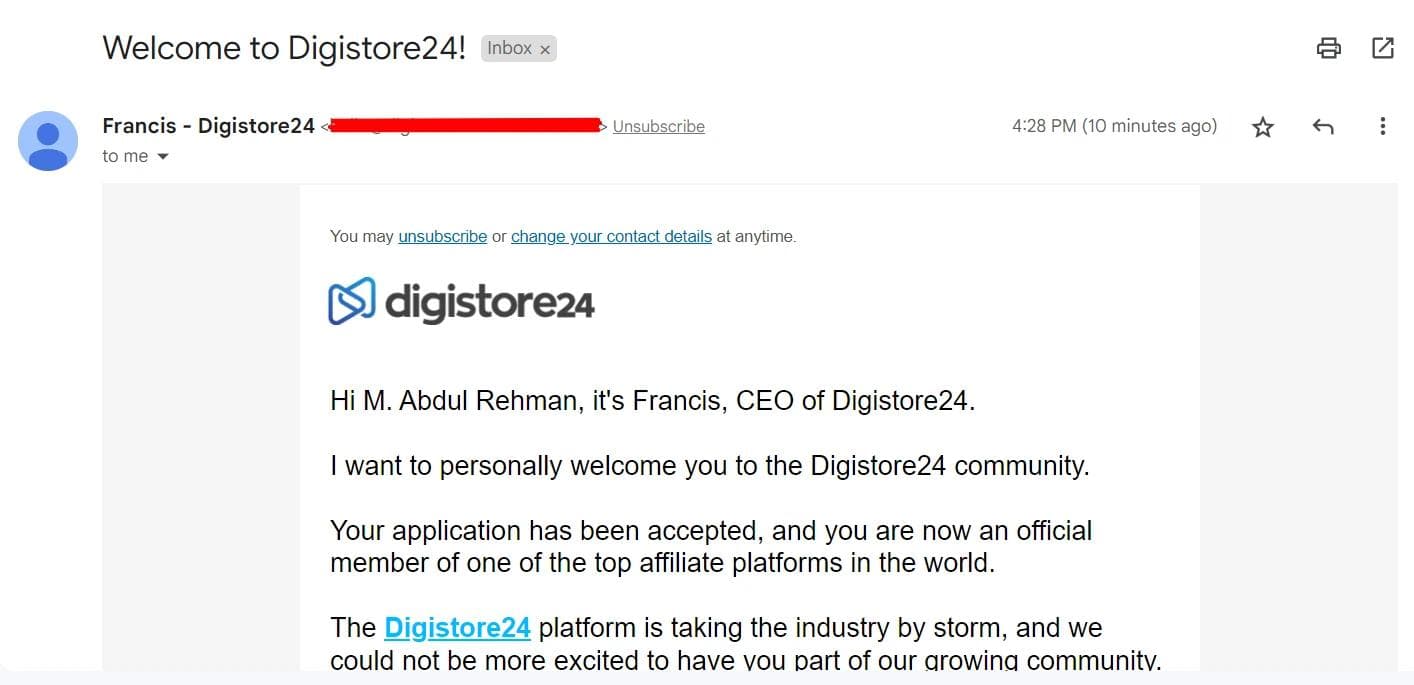This screenshot has width=1414, height=685.
Task: Click the "Welcome to Digistore24!" subject line
Action: click(284, 48)
